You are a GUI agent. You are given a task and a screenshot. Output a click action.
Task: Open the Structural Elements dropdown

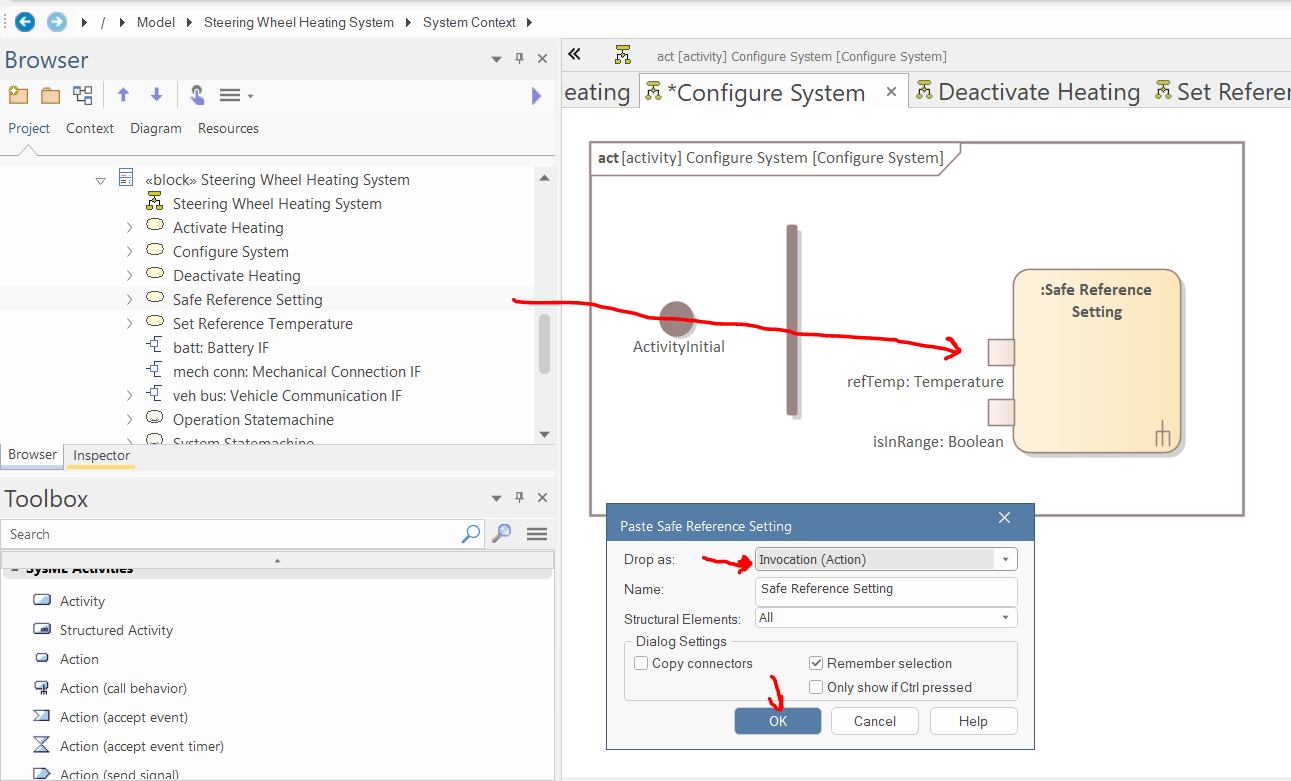tap(1005, 618)
